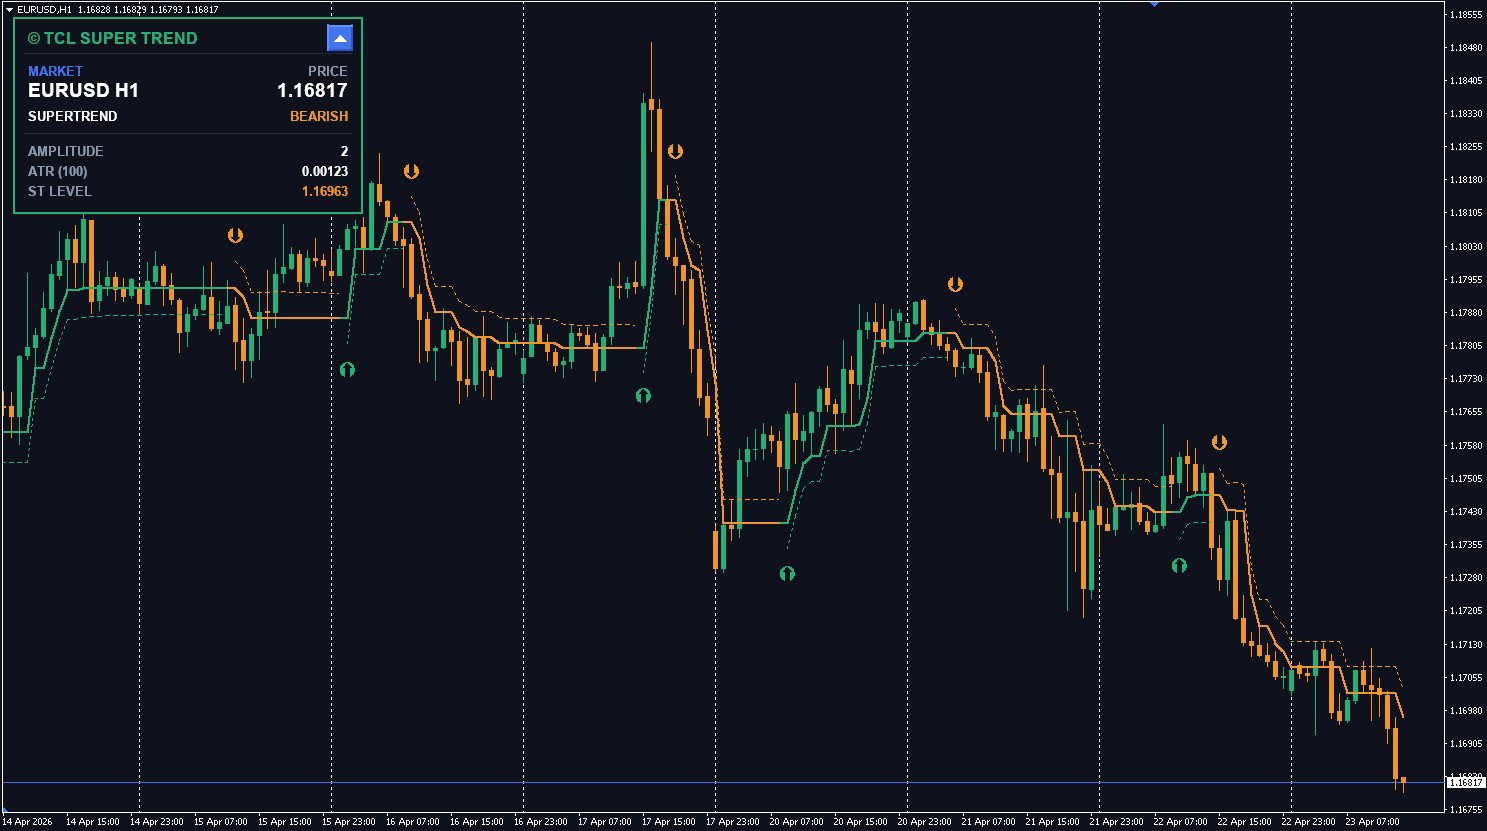The width and height of the screenshot is (1487, 831).
Task: Click the TCL SUPER TREND panel title
Action: coord(113,38)
